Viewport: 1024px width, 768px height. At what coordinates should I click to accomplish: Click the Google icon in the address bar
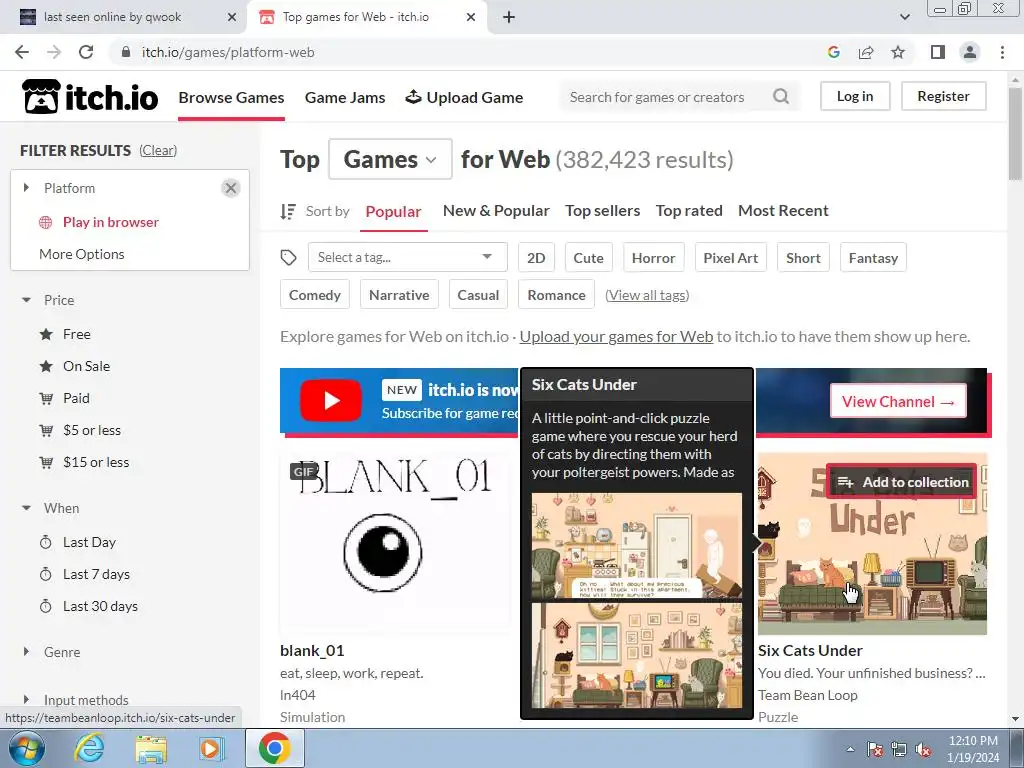click(x=833, y=52)
